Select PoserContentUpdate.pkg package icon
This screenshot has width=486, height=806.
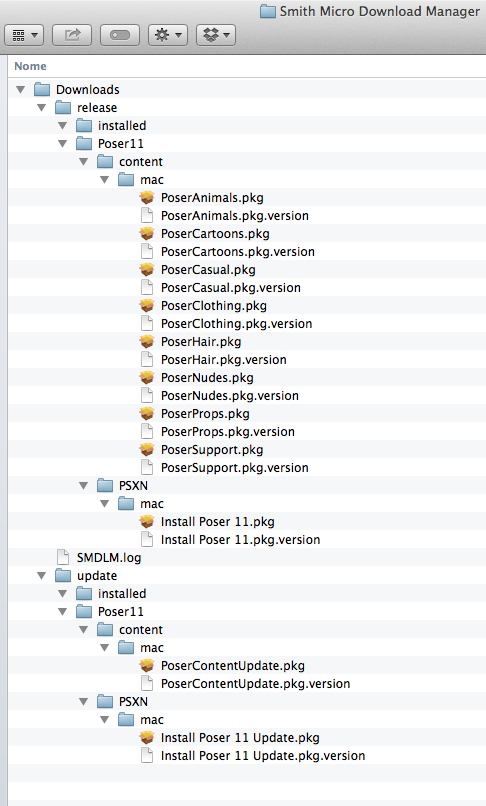click(x=147, y=666)
